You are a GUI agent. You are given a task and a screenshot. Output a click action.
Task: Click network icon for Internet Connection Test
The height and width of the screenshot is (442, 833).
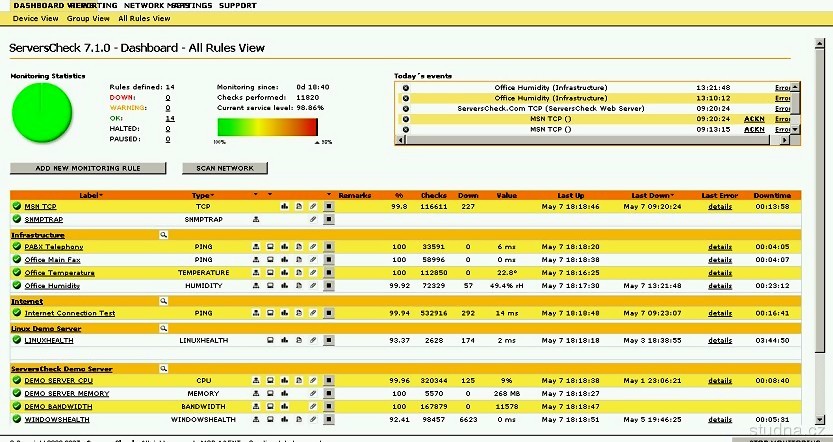click(256, 313)
